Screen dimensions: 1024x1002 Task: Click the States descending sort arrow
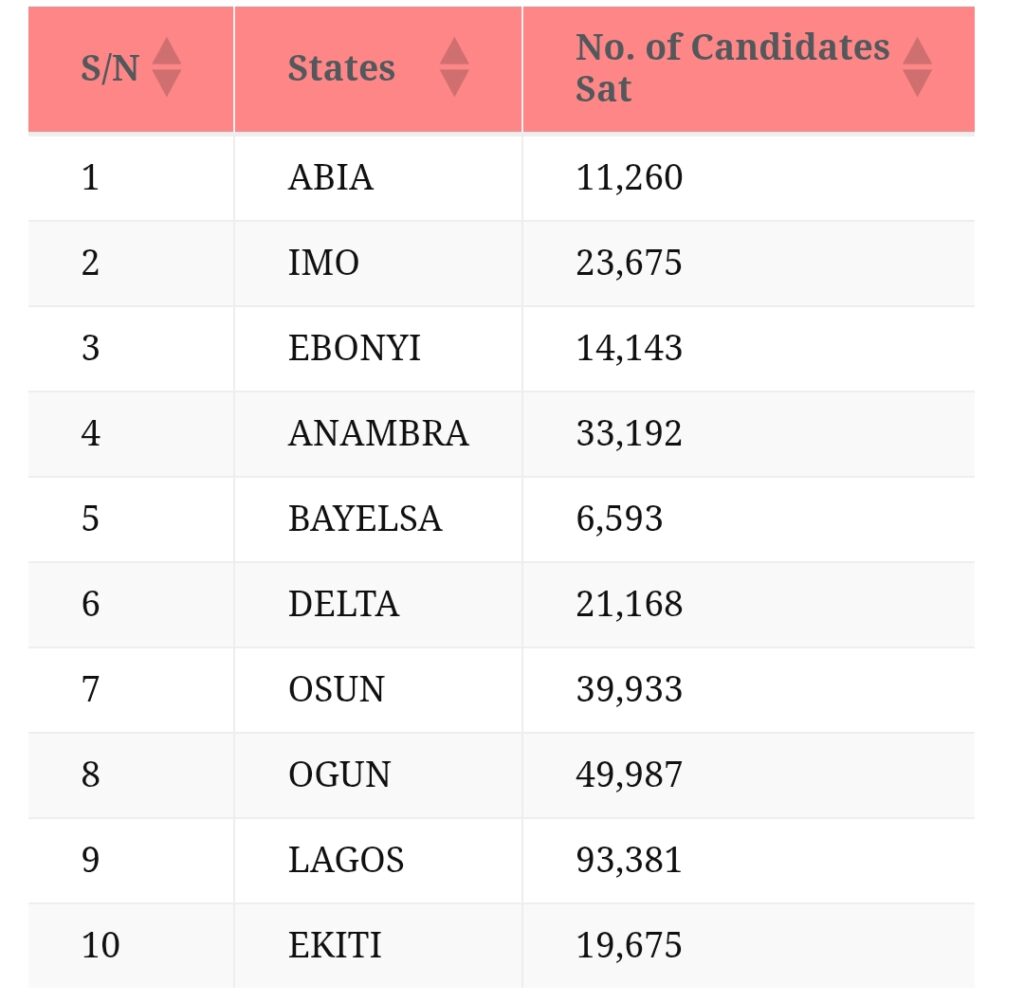pyautogui.click(x=454, y=83)
